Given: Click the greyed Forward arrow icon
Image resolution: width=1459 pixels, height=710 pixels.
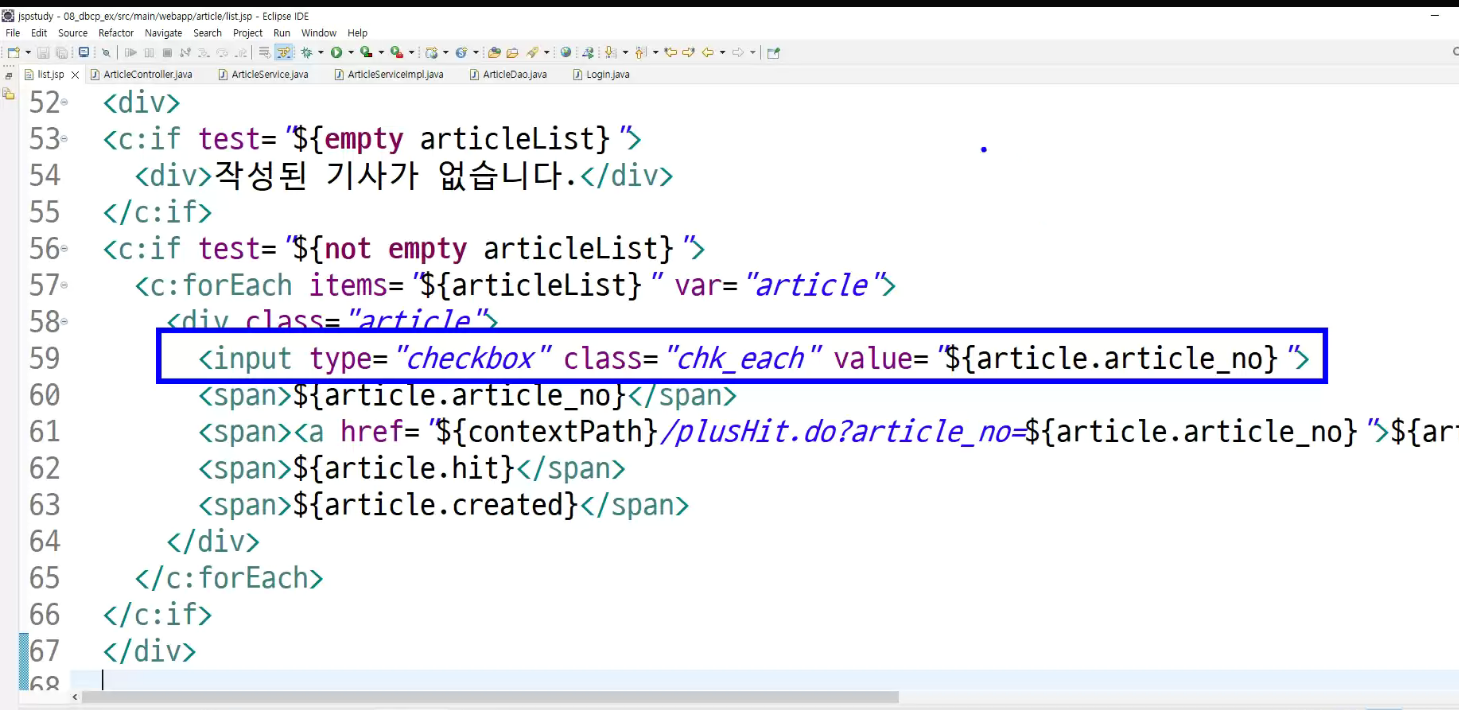Looking at the screenshot, I should click(738, 52).
